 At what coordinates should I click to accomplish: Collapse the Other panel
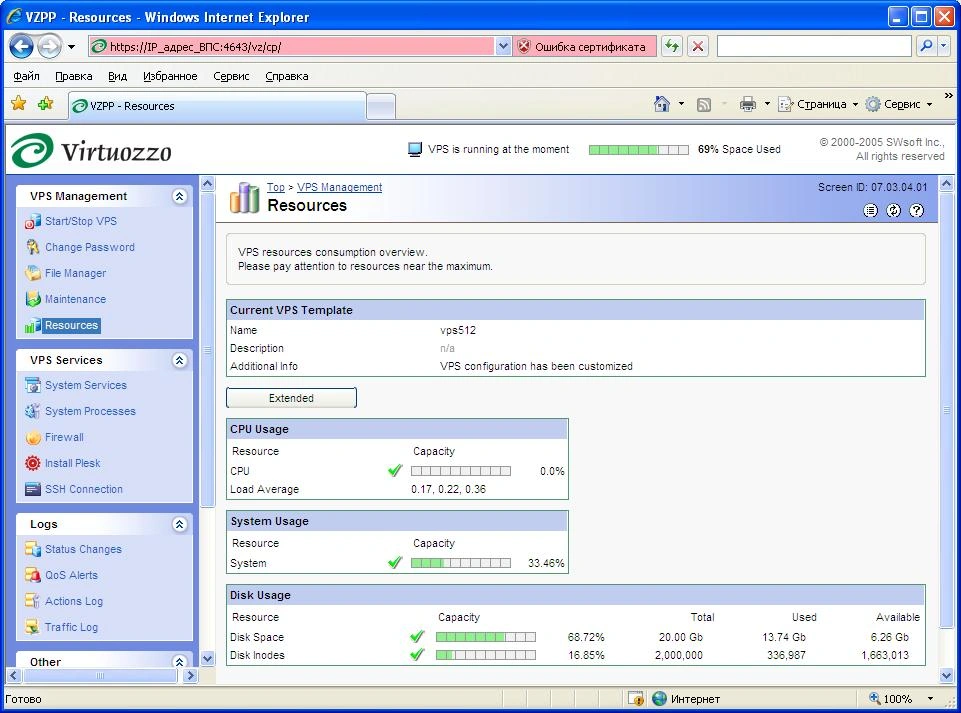[x=180, y=662]
